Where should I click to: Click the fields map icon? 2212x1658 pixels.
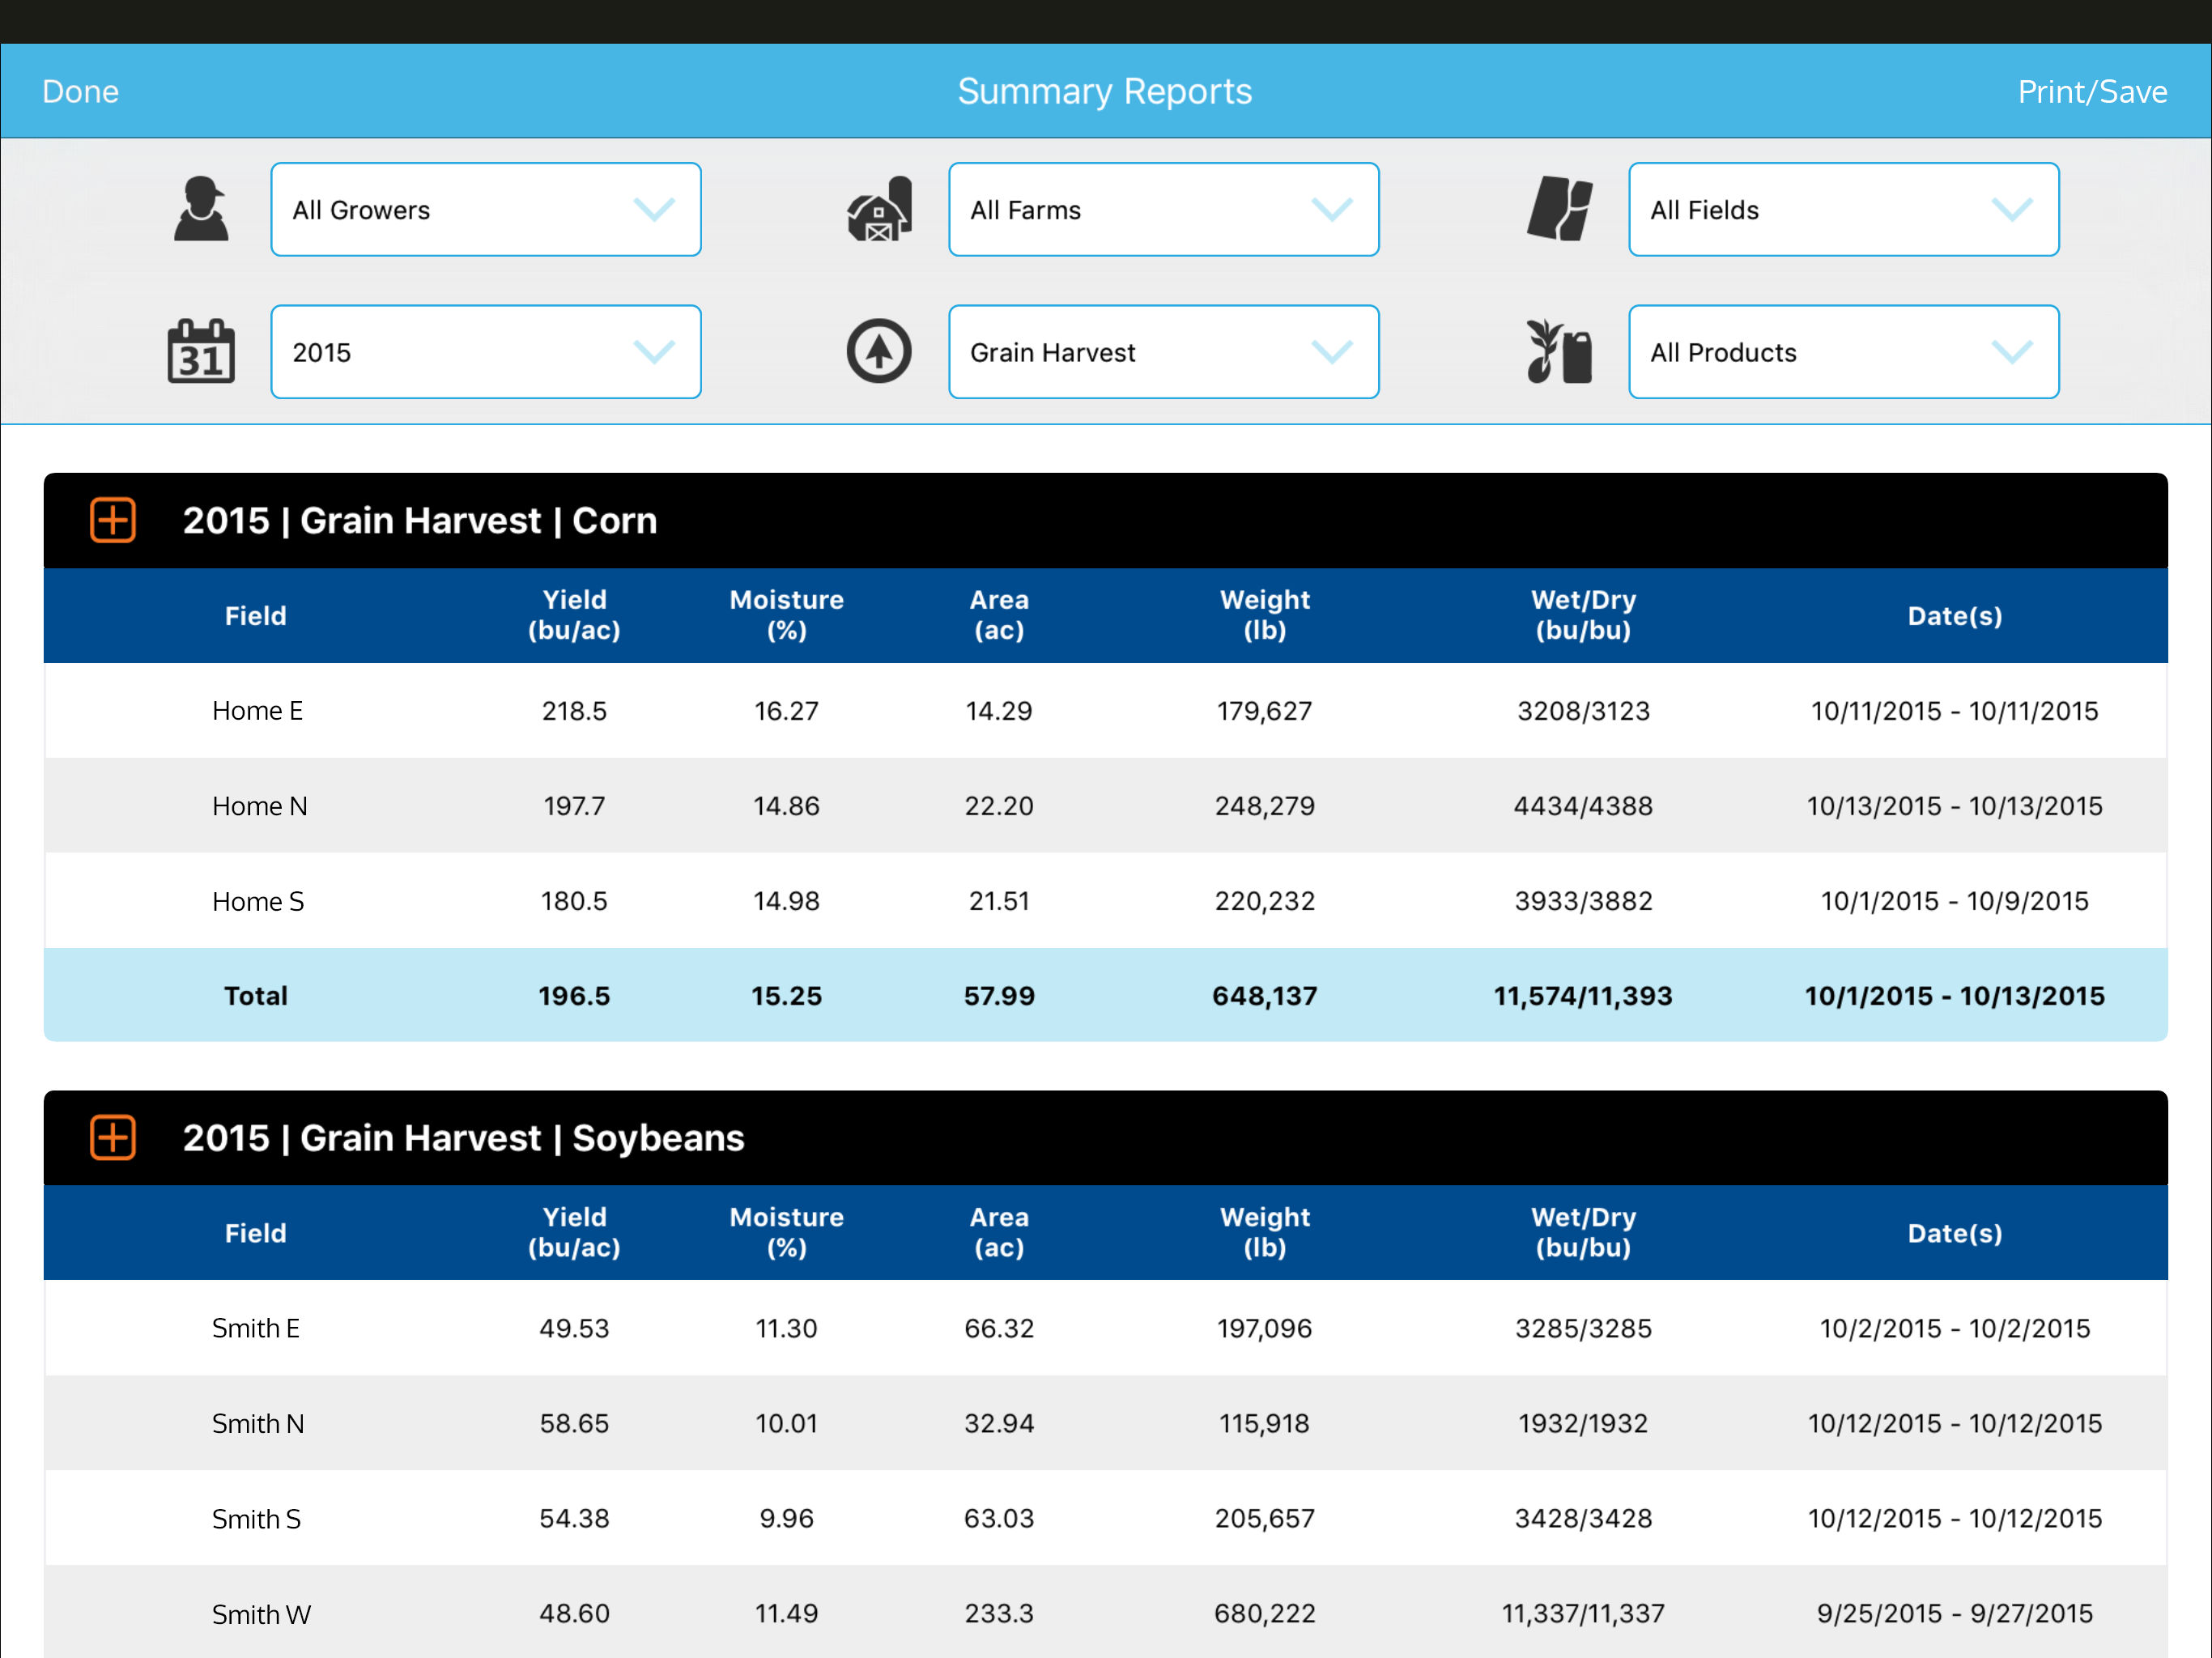(x=1559, y=209)
